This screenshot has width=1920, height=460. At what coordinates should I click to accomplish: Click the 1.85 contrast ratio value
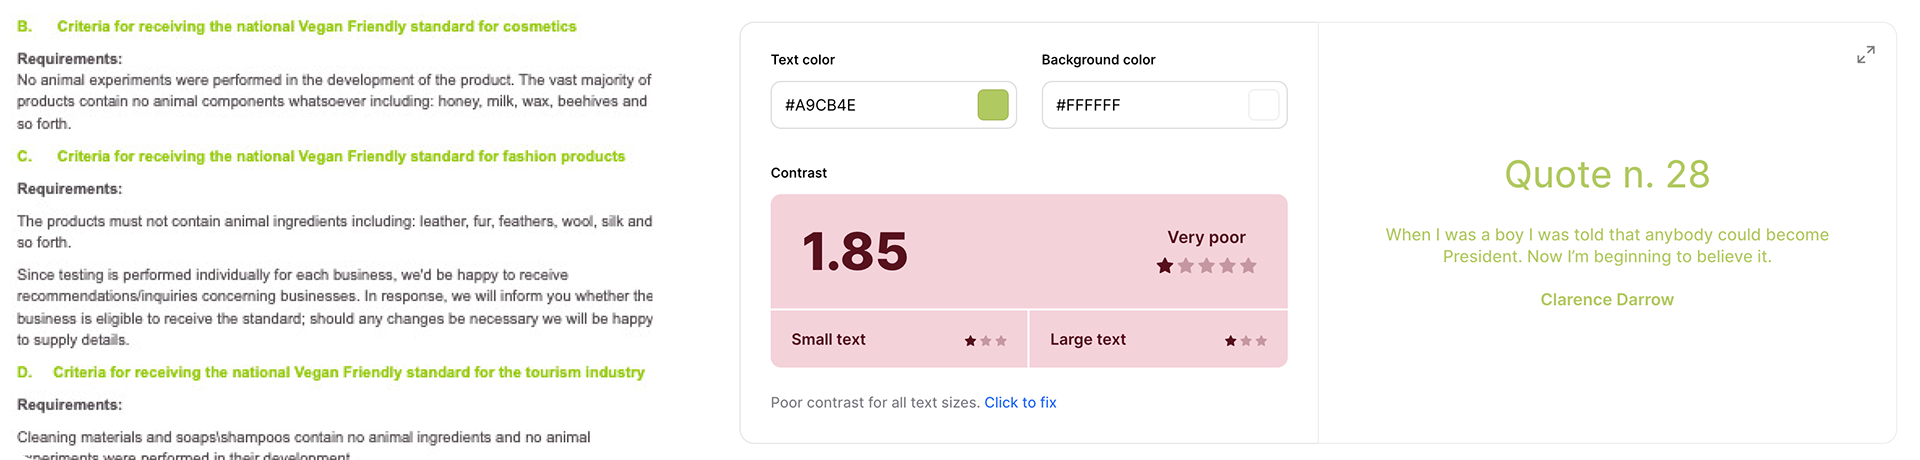[x=855, y=251]
